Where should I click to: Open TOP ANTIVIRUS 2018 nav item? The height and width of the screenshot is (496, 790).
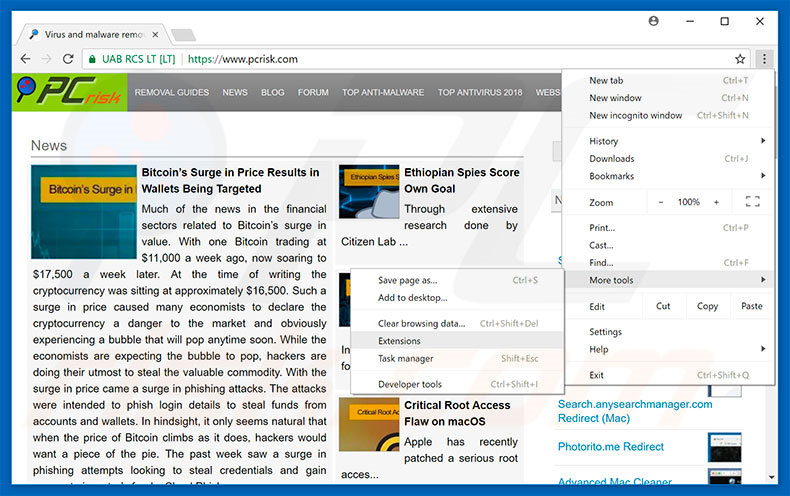pos(480,93)
